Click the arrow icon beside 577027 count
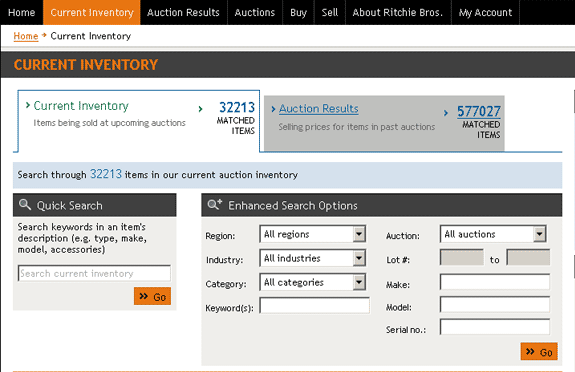 click(446, 113)
